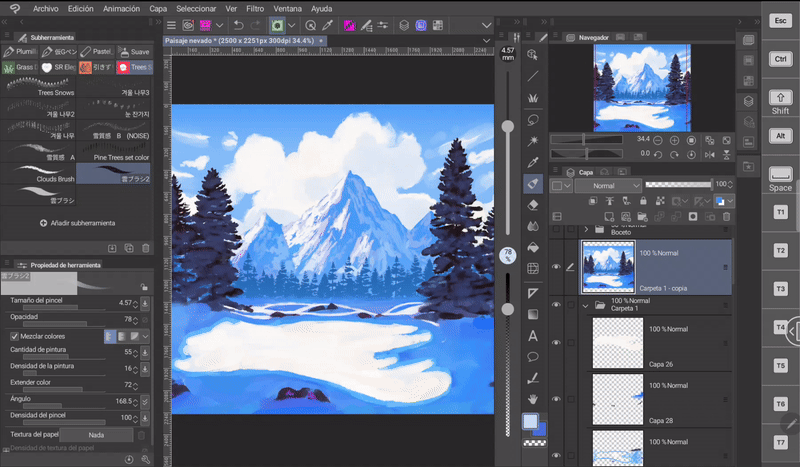The height and width of the screenshot is (467, 800).
Task: Select the magic wand auto-select tool
Action: [x=533, y=141]
